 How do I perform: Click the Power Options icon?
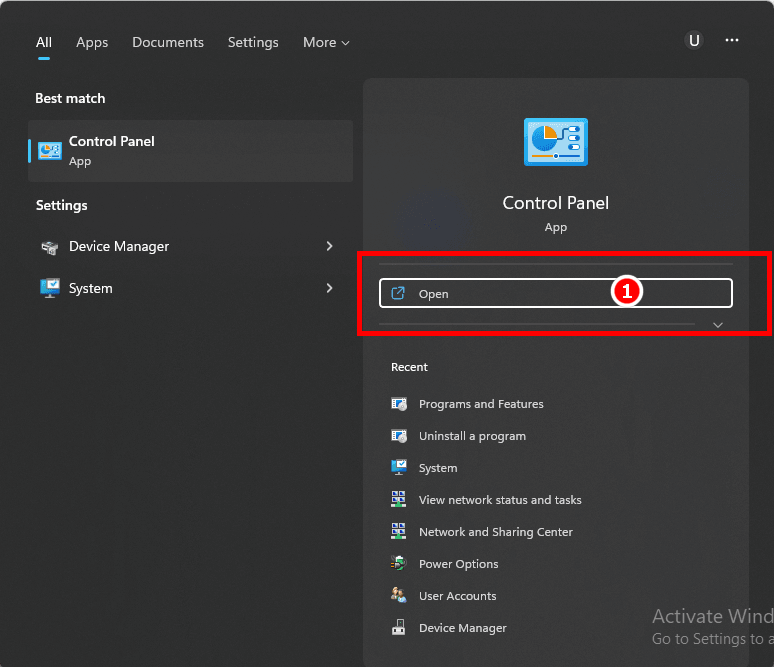pos(398,563)
